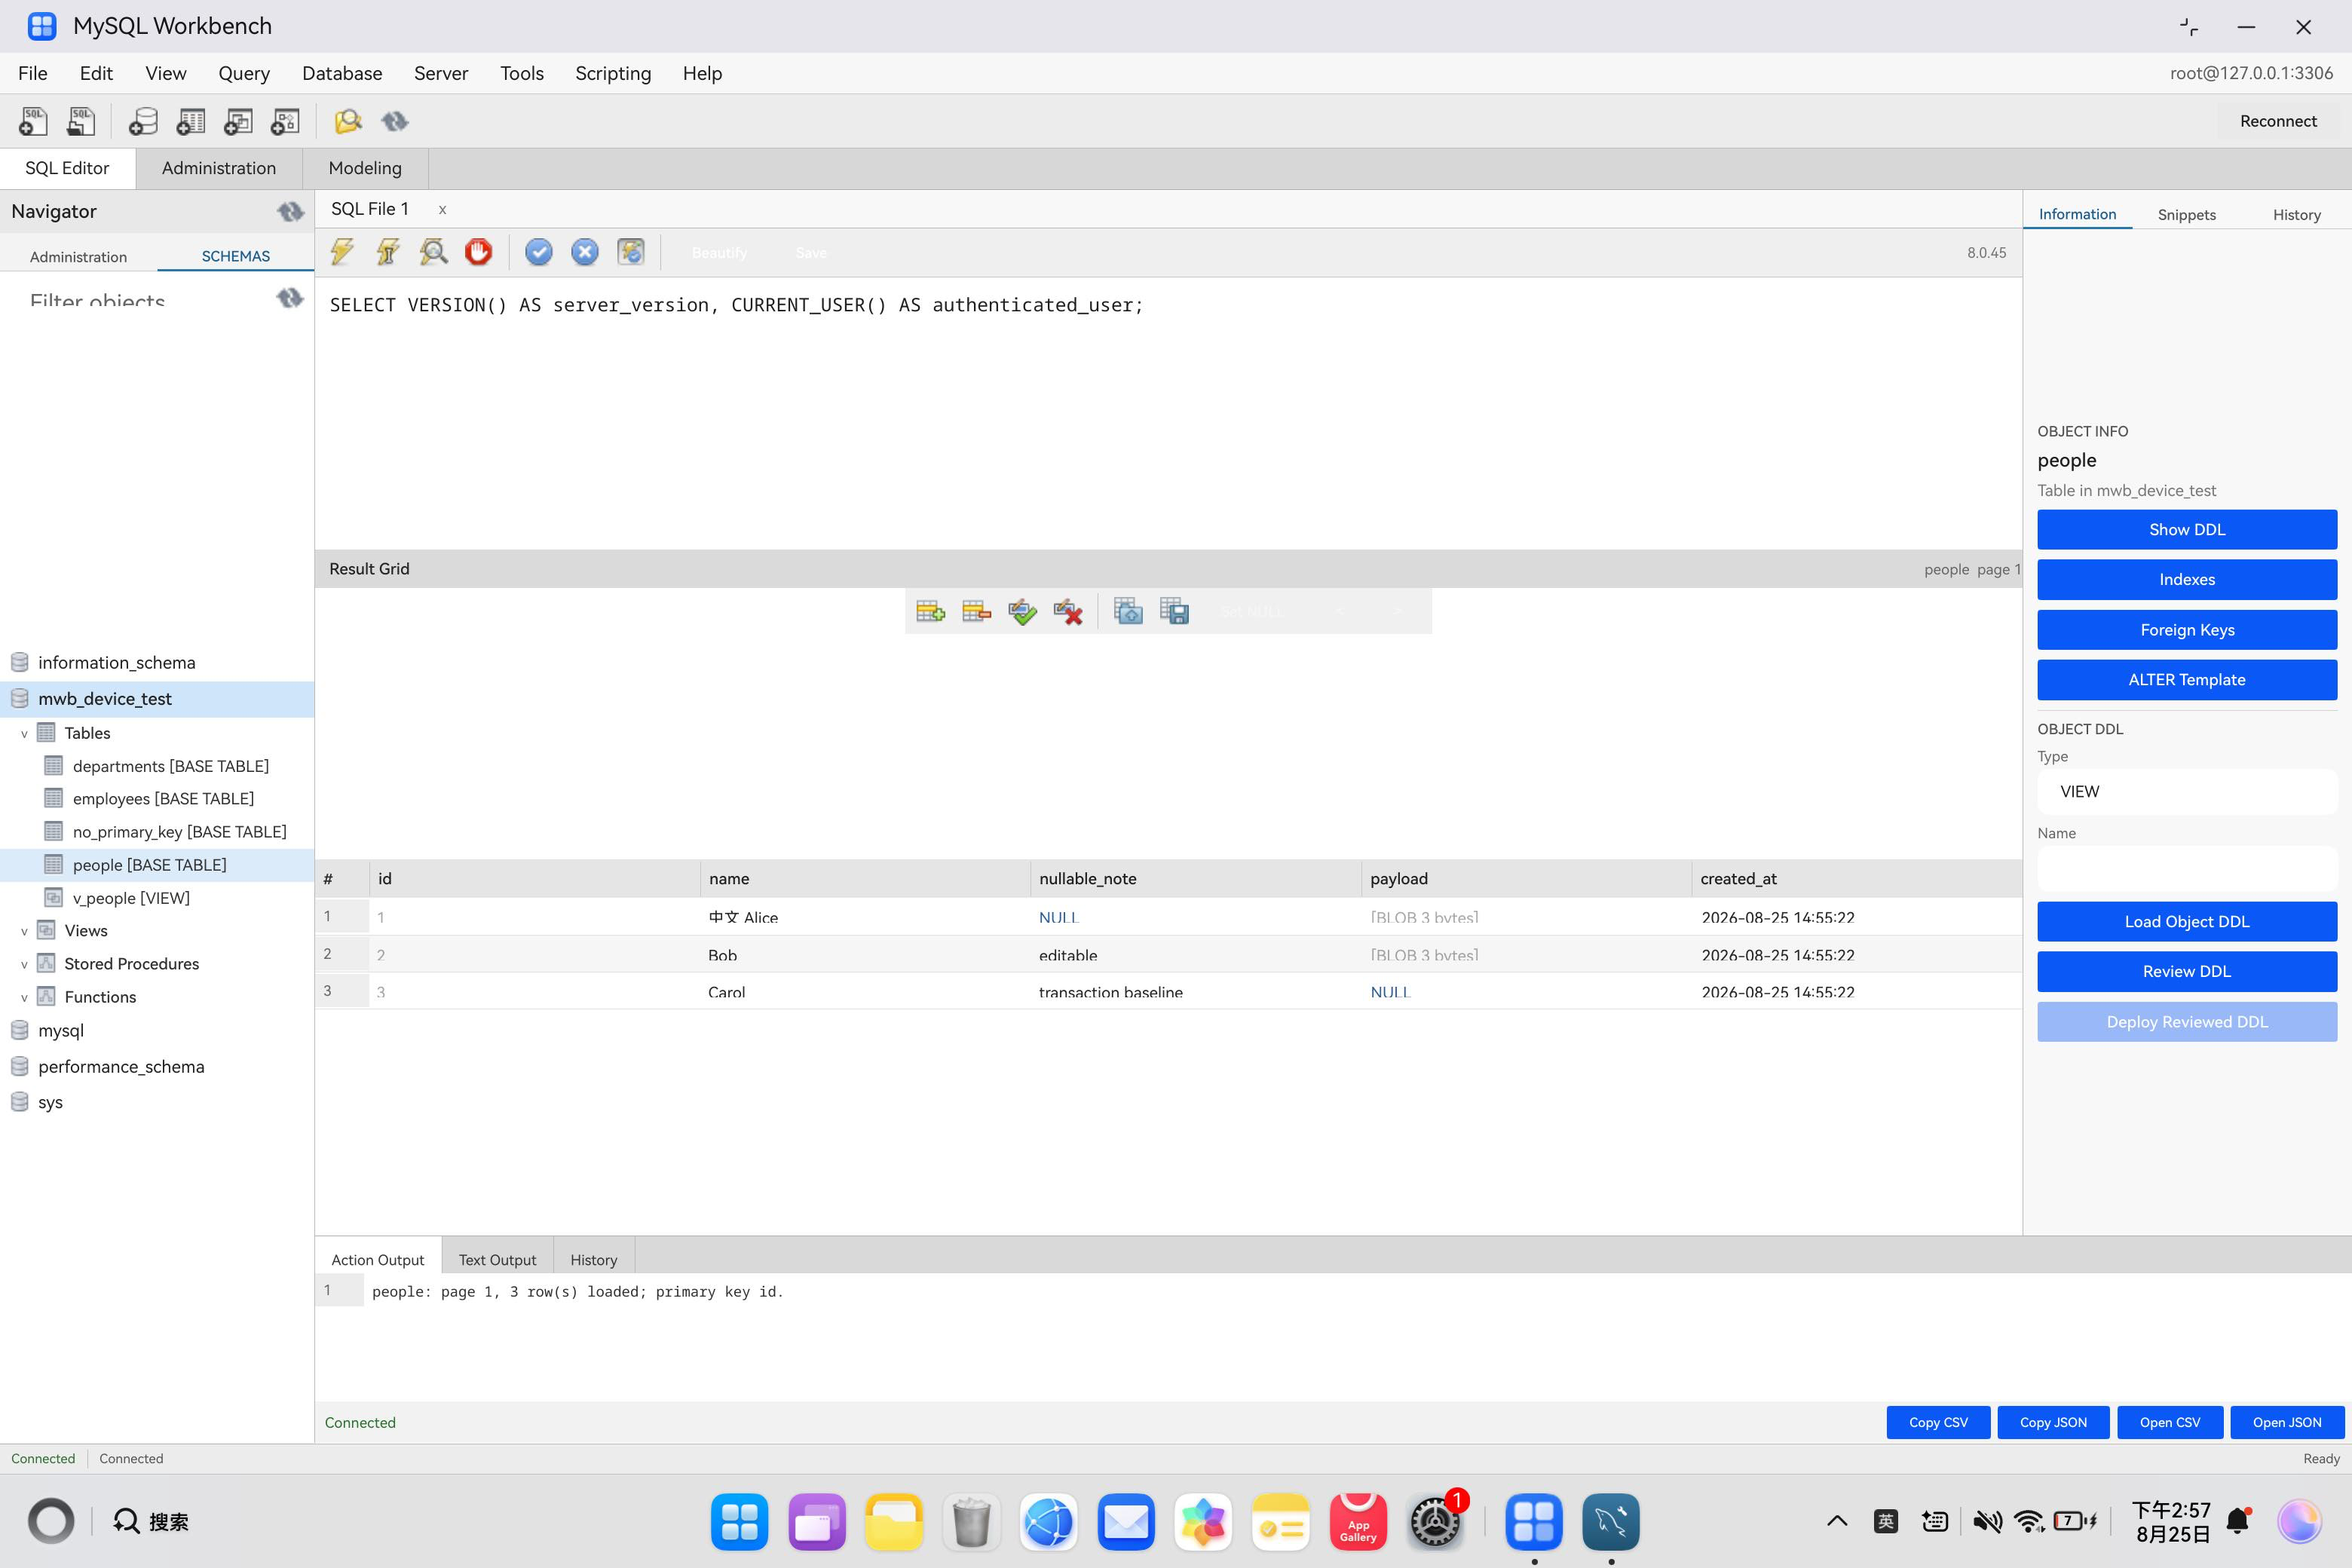The height and width of the screenshot is (1568, 2352).
Task: Open the system Settings gear in dock
Action: click(1436, 1522)
